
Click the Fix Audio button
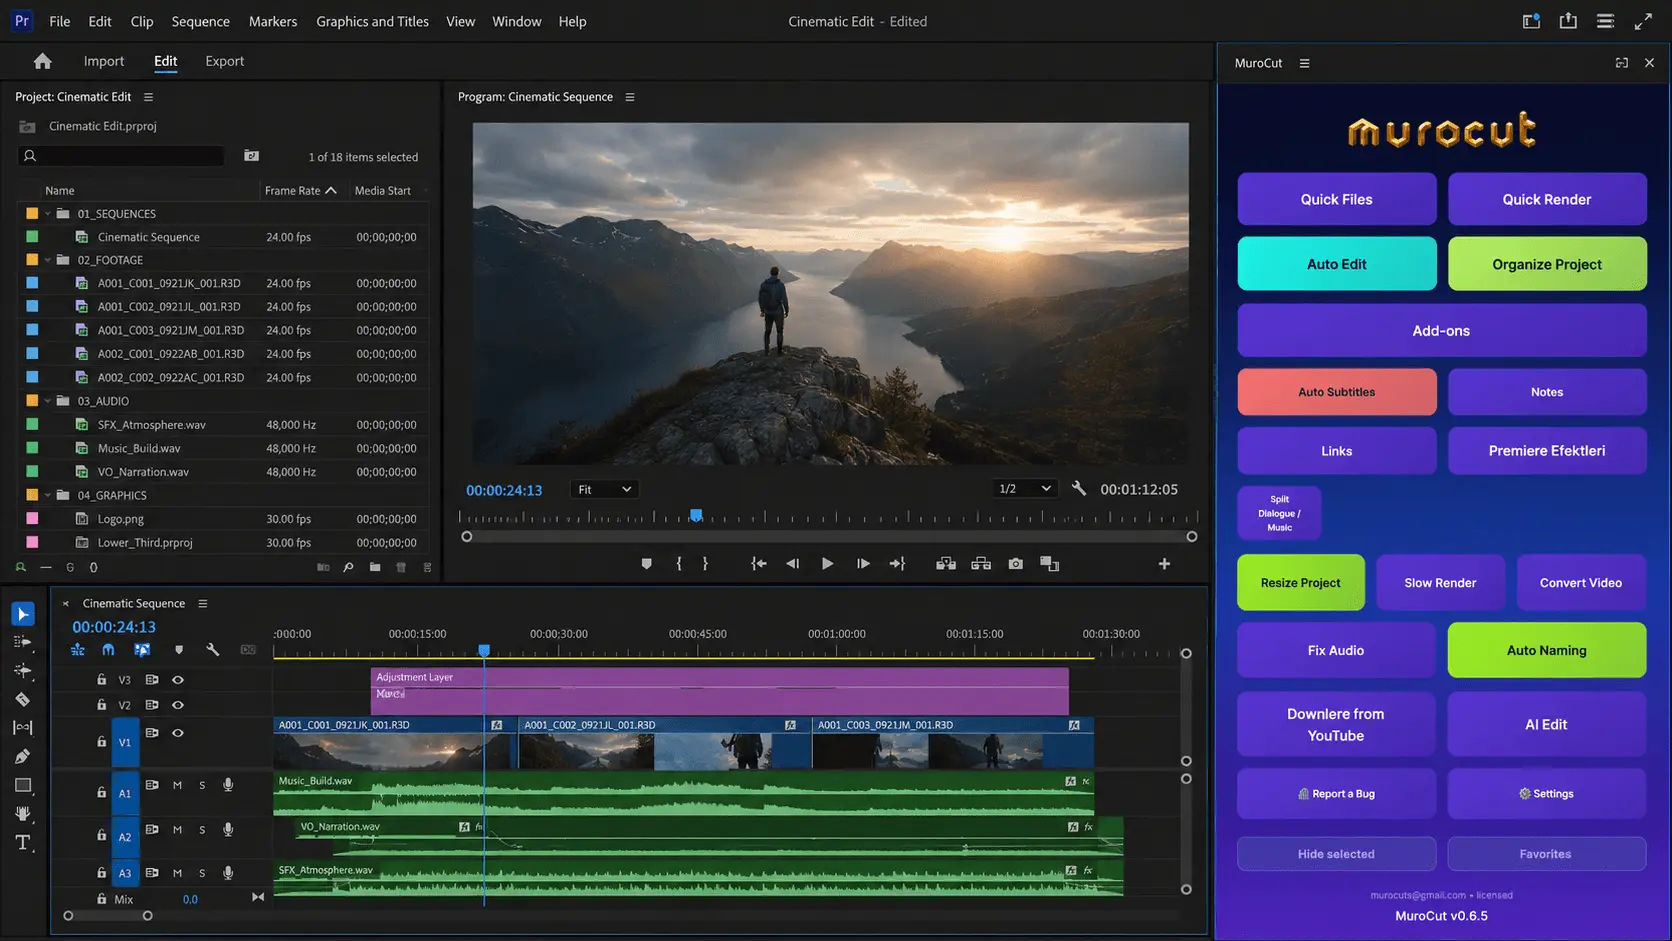[1336, 650]
